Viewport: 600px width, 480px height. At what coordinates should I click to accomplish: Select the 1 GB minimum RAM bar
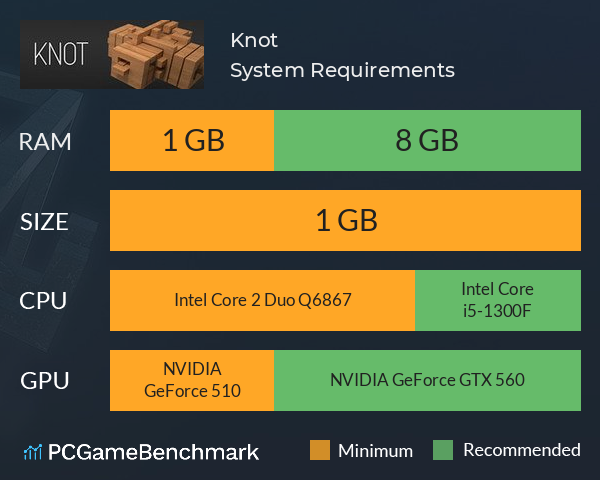192,140
